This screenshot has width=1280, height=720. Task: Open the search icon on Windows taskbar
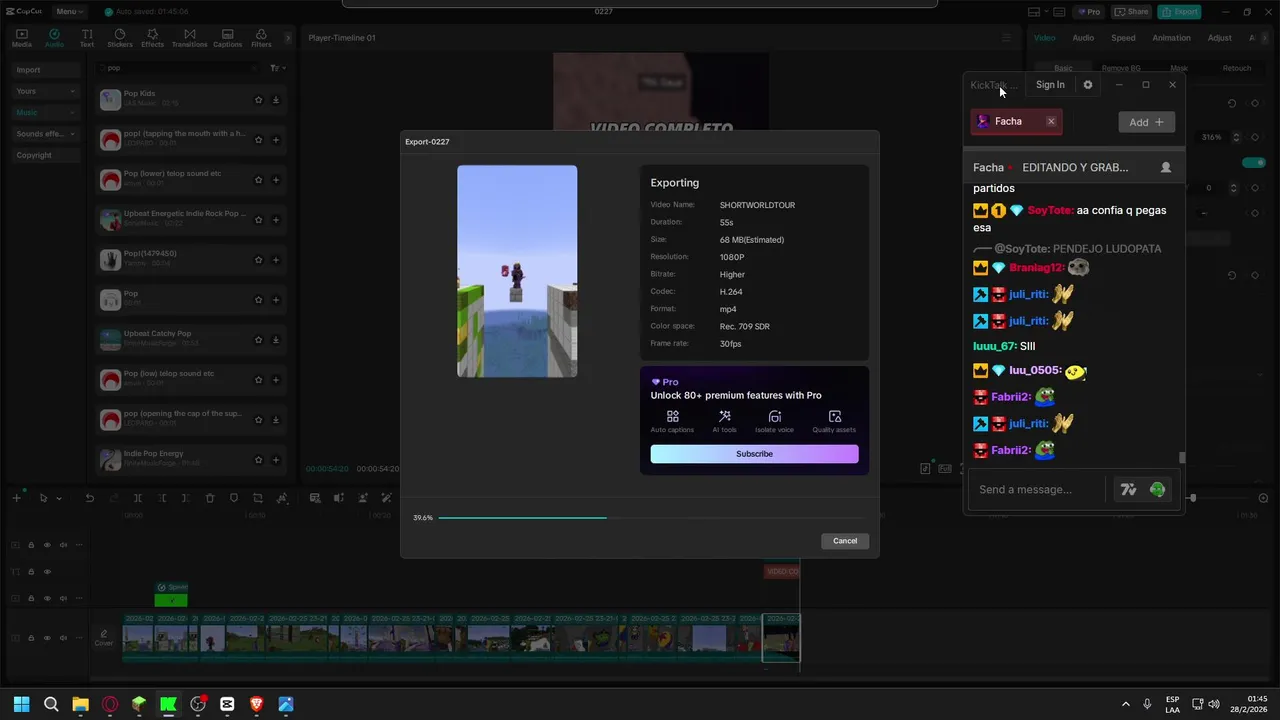(51, 704)
